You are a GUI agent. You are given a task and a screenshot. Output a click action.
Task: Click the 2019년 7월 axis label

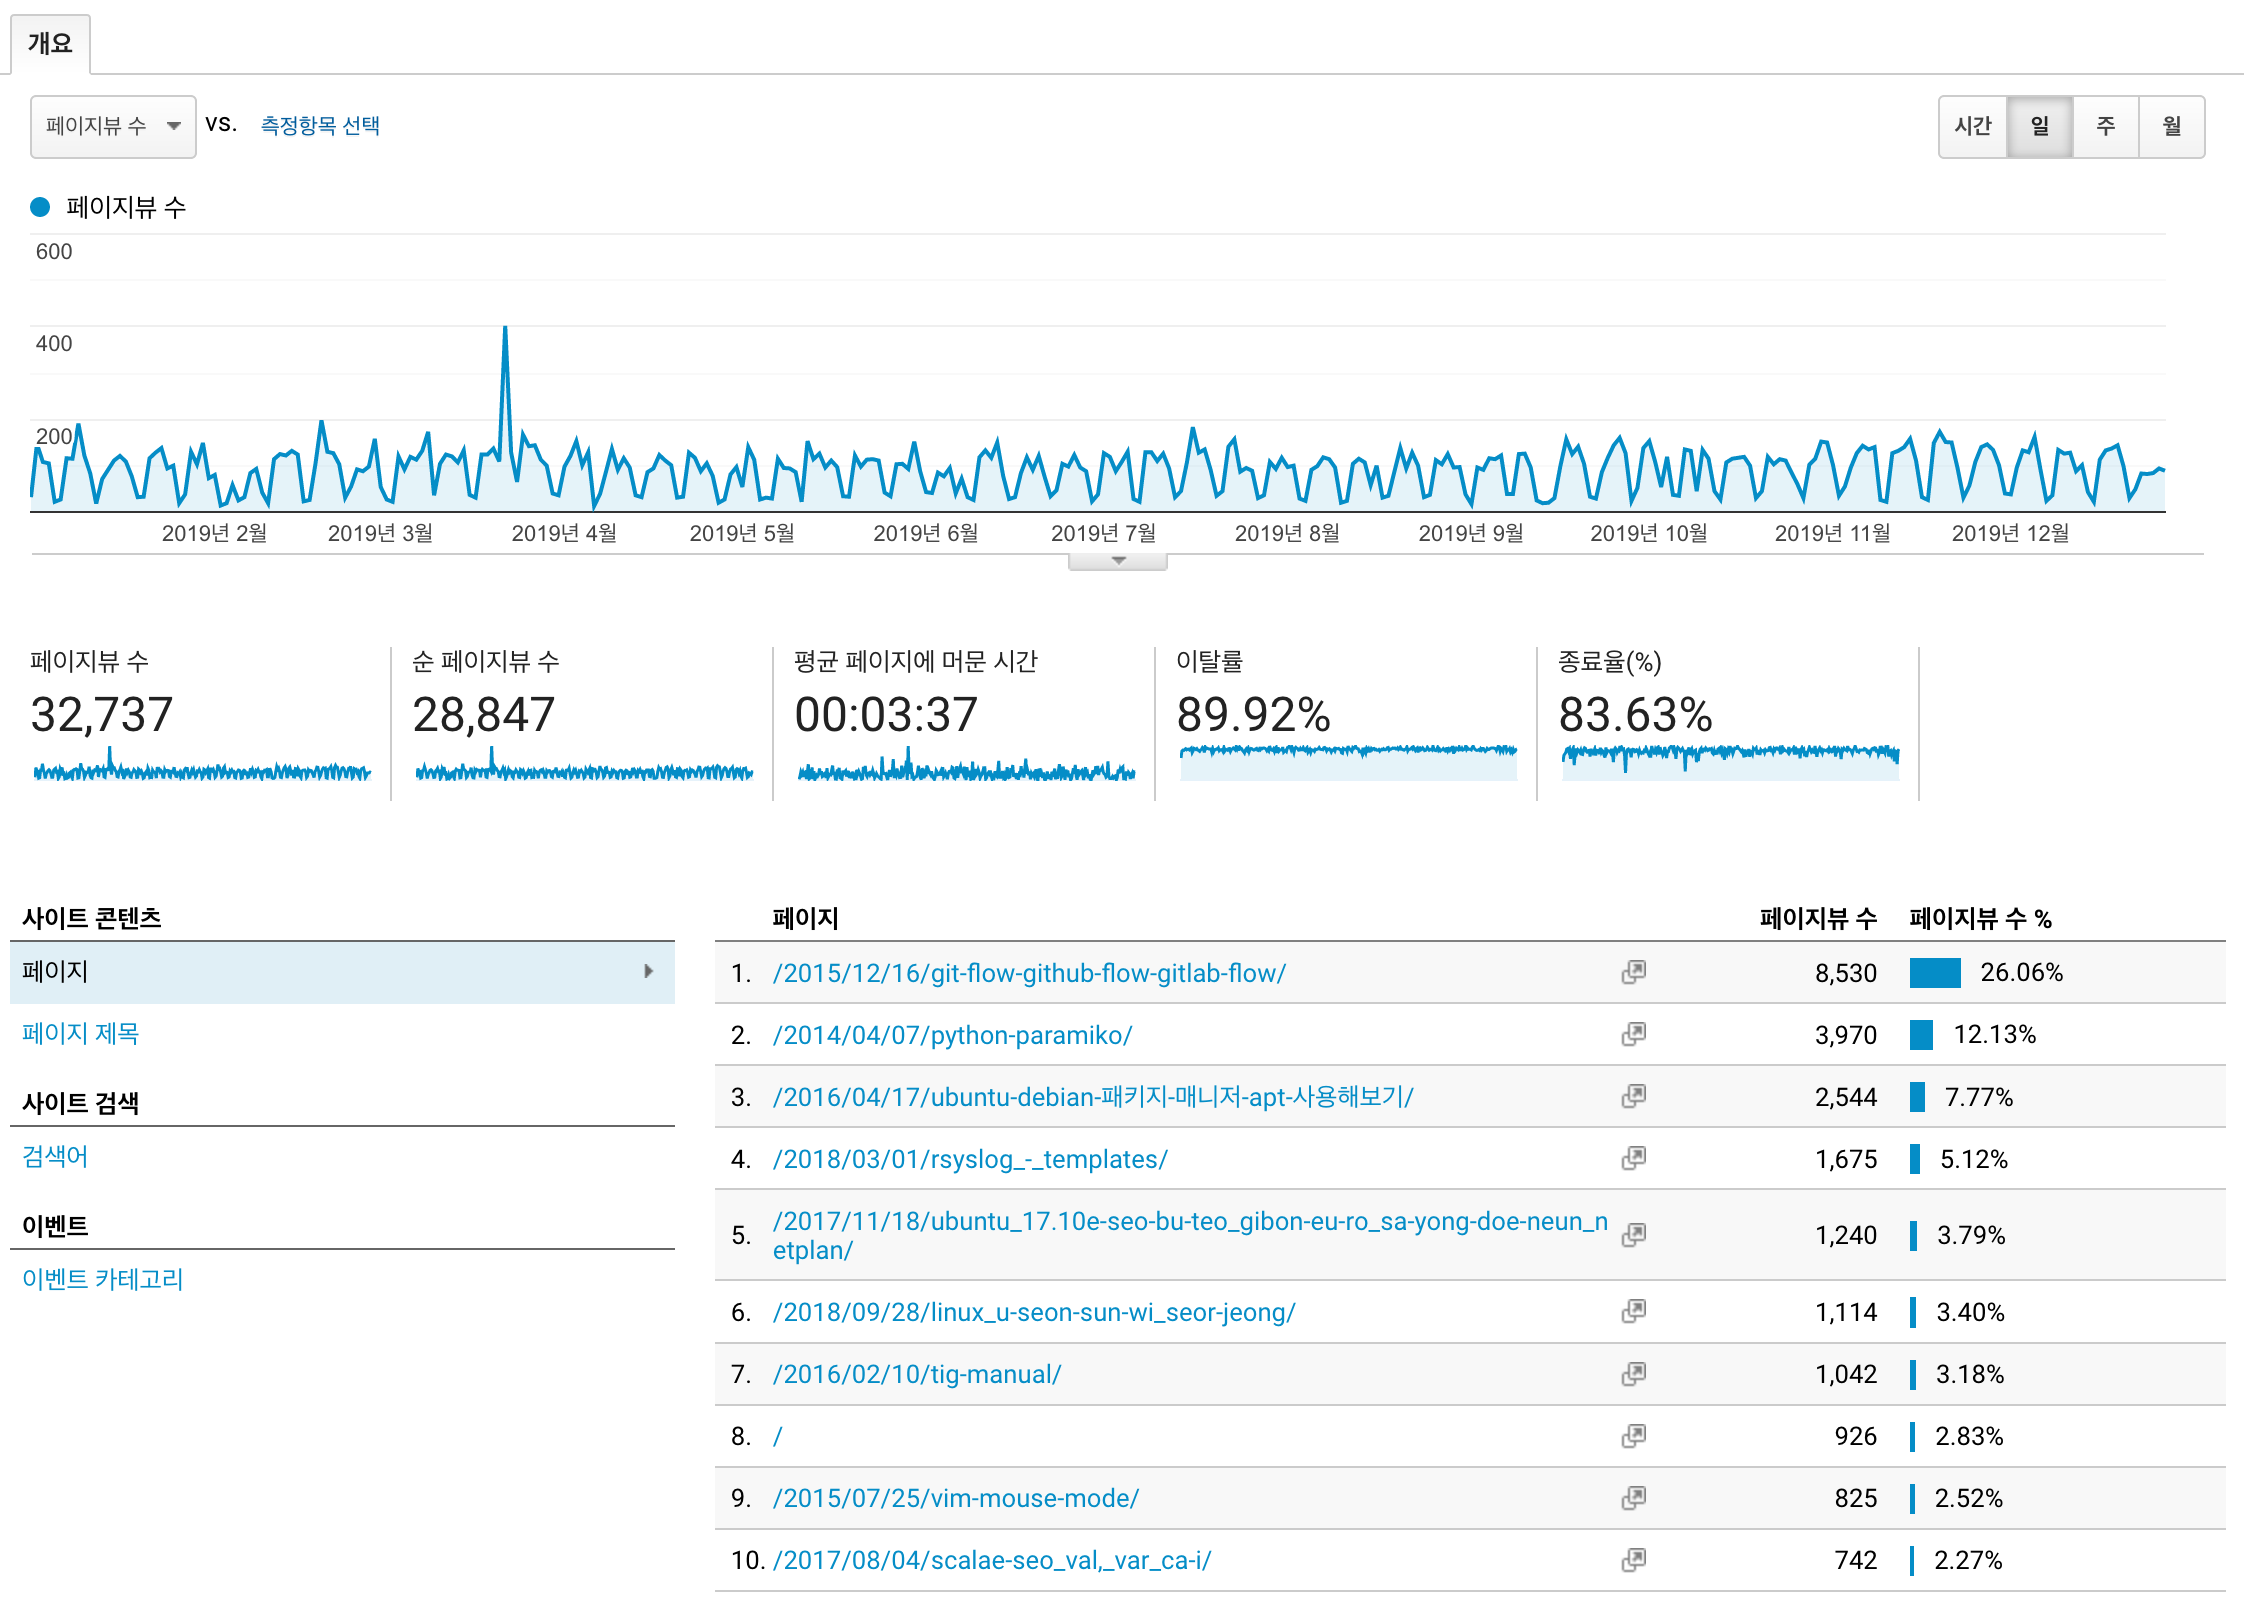pos(1104,533)
